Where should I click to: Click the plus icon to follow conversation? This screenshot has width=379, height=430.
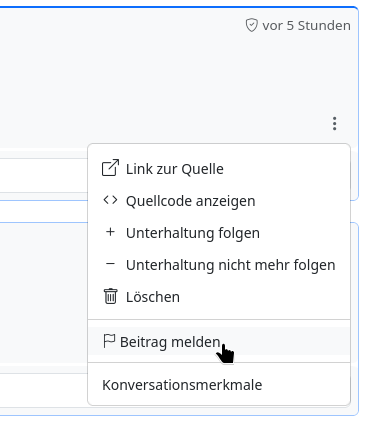(110, 232)
